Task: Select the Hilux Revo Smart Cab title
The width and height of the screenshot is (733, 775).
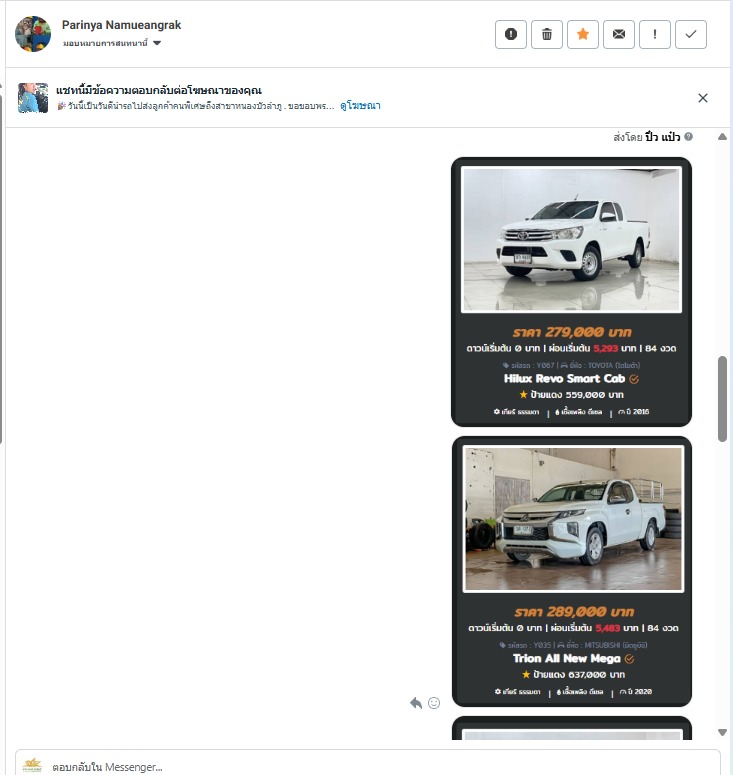Action: 564,379
